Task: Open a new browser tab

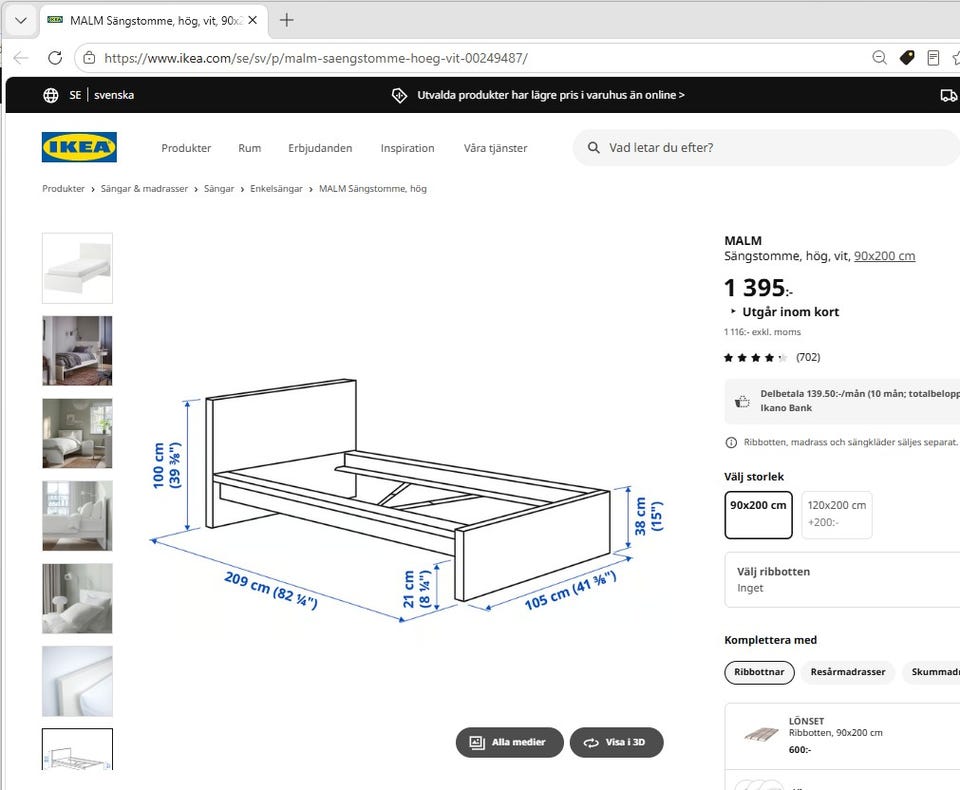Action: pos(287,20)
